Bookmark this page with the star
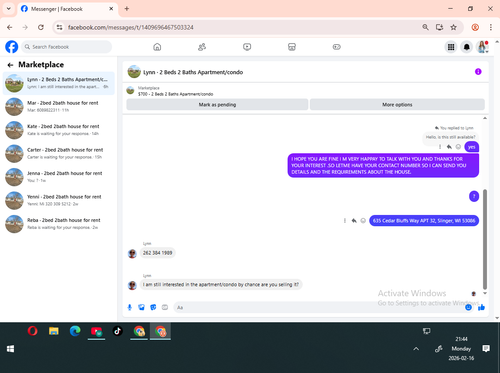The width and height of the screenshot is (500, 373). tap(453, 27)
